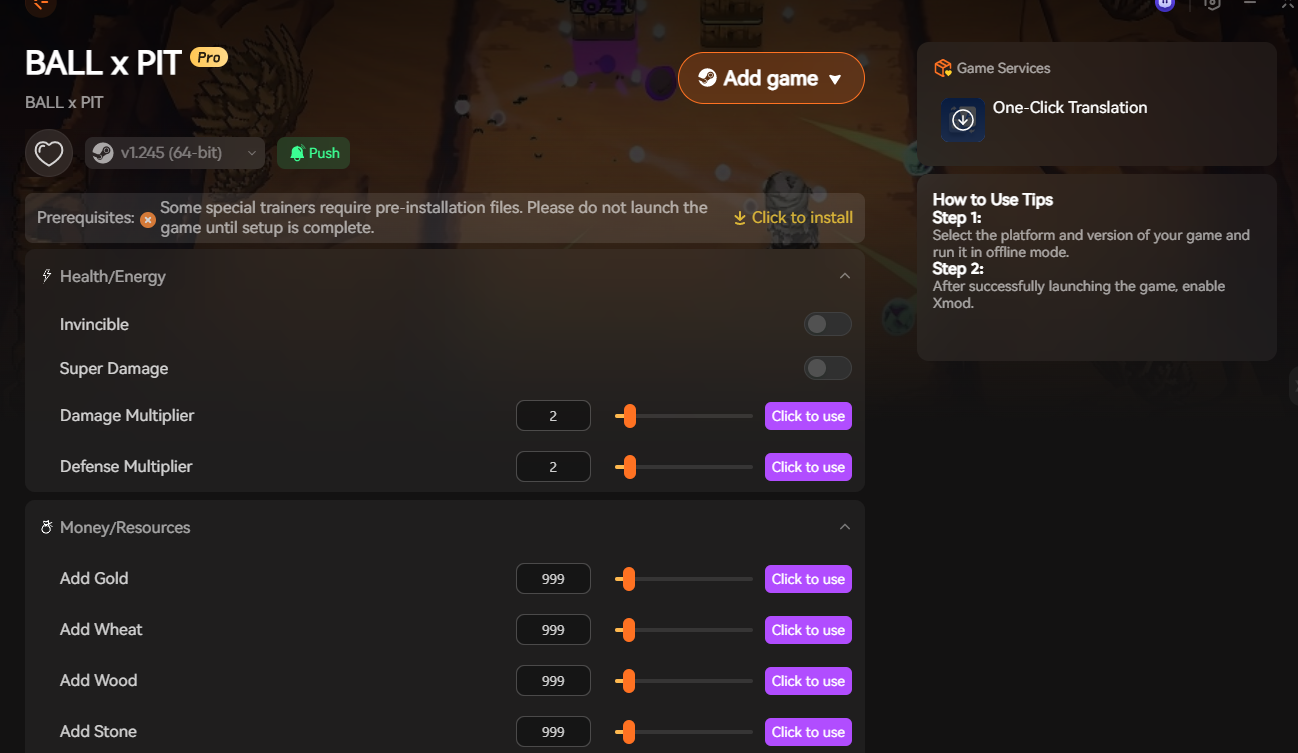Click the Defense Multiplier slider handle

[x=629, y=467]
